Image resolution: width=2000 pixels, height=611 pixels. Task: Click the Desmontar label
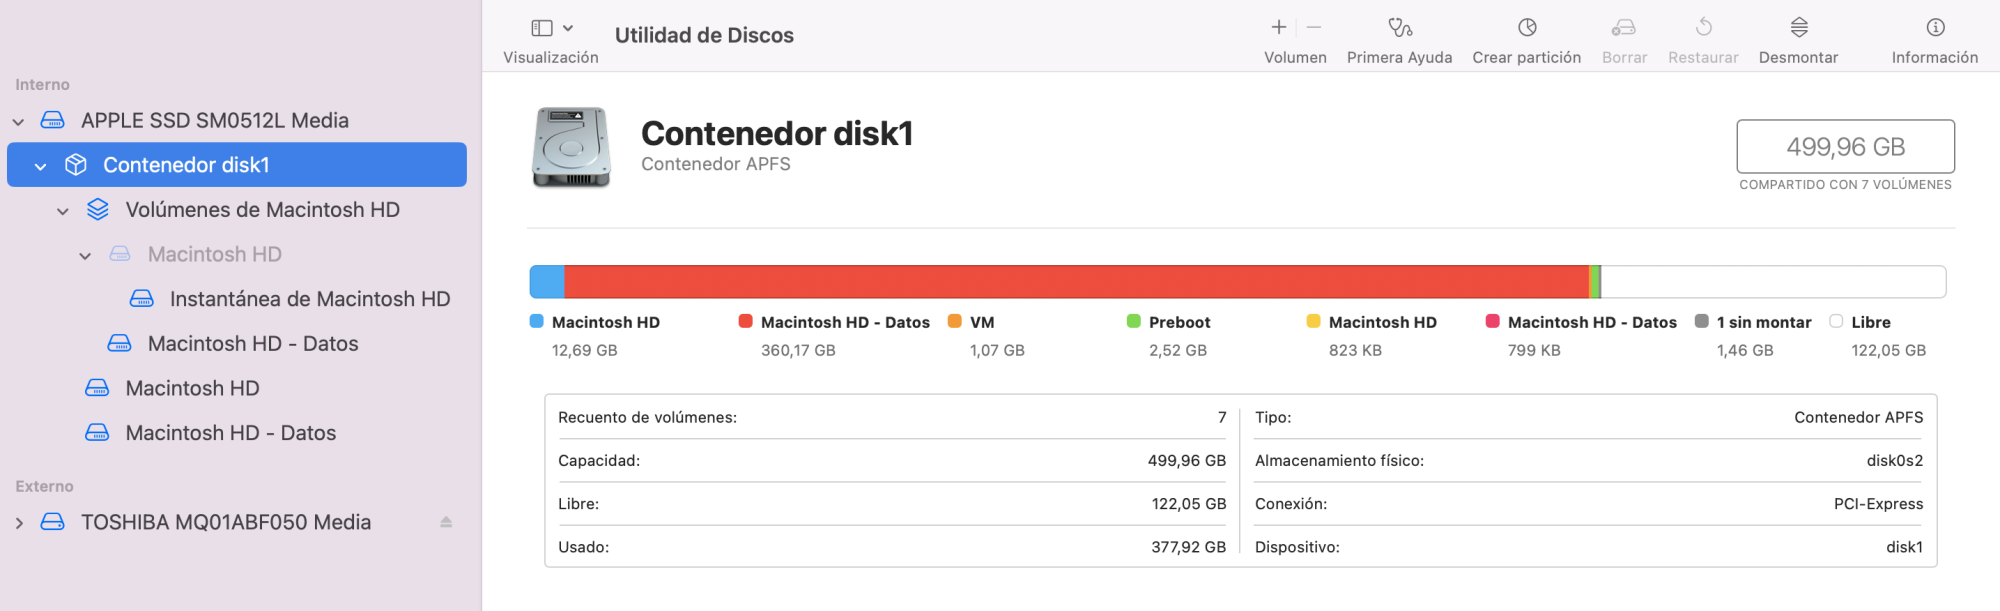(x=1798, y=58)
